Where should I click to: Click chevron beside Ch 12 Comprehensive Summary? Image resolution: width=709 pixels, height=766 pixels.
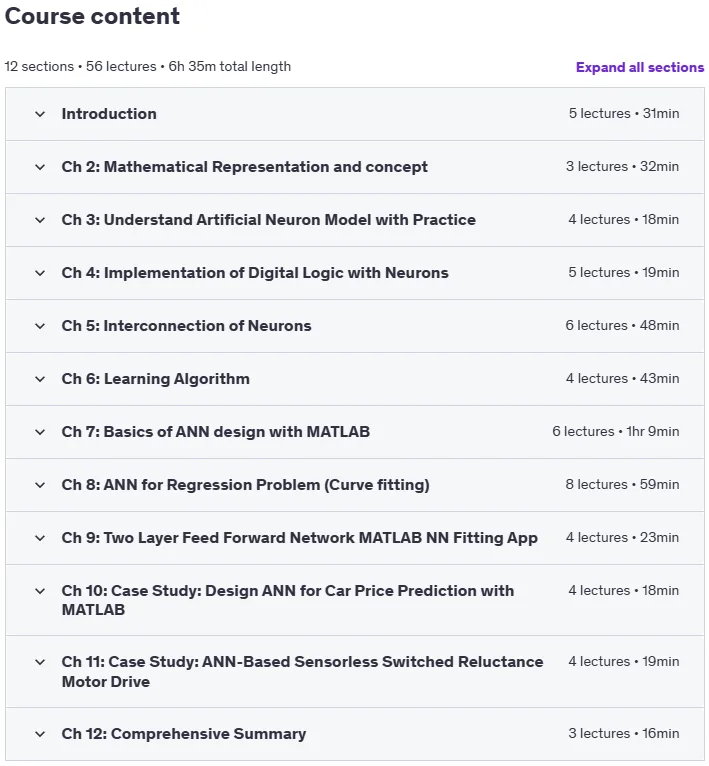pyautogui.click(x=40, y=734)
